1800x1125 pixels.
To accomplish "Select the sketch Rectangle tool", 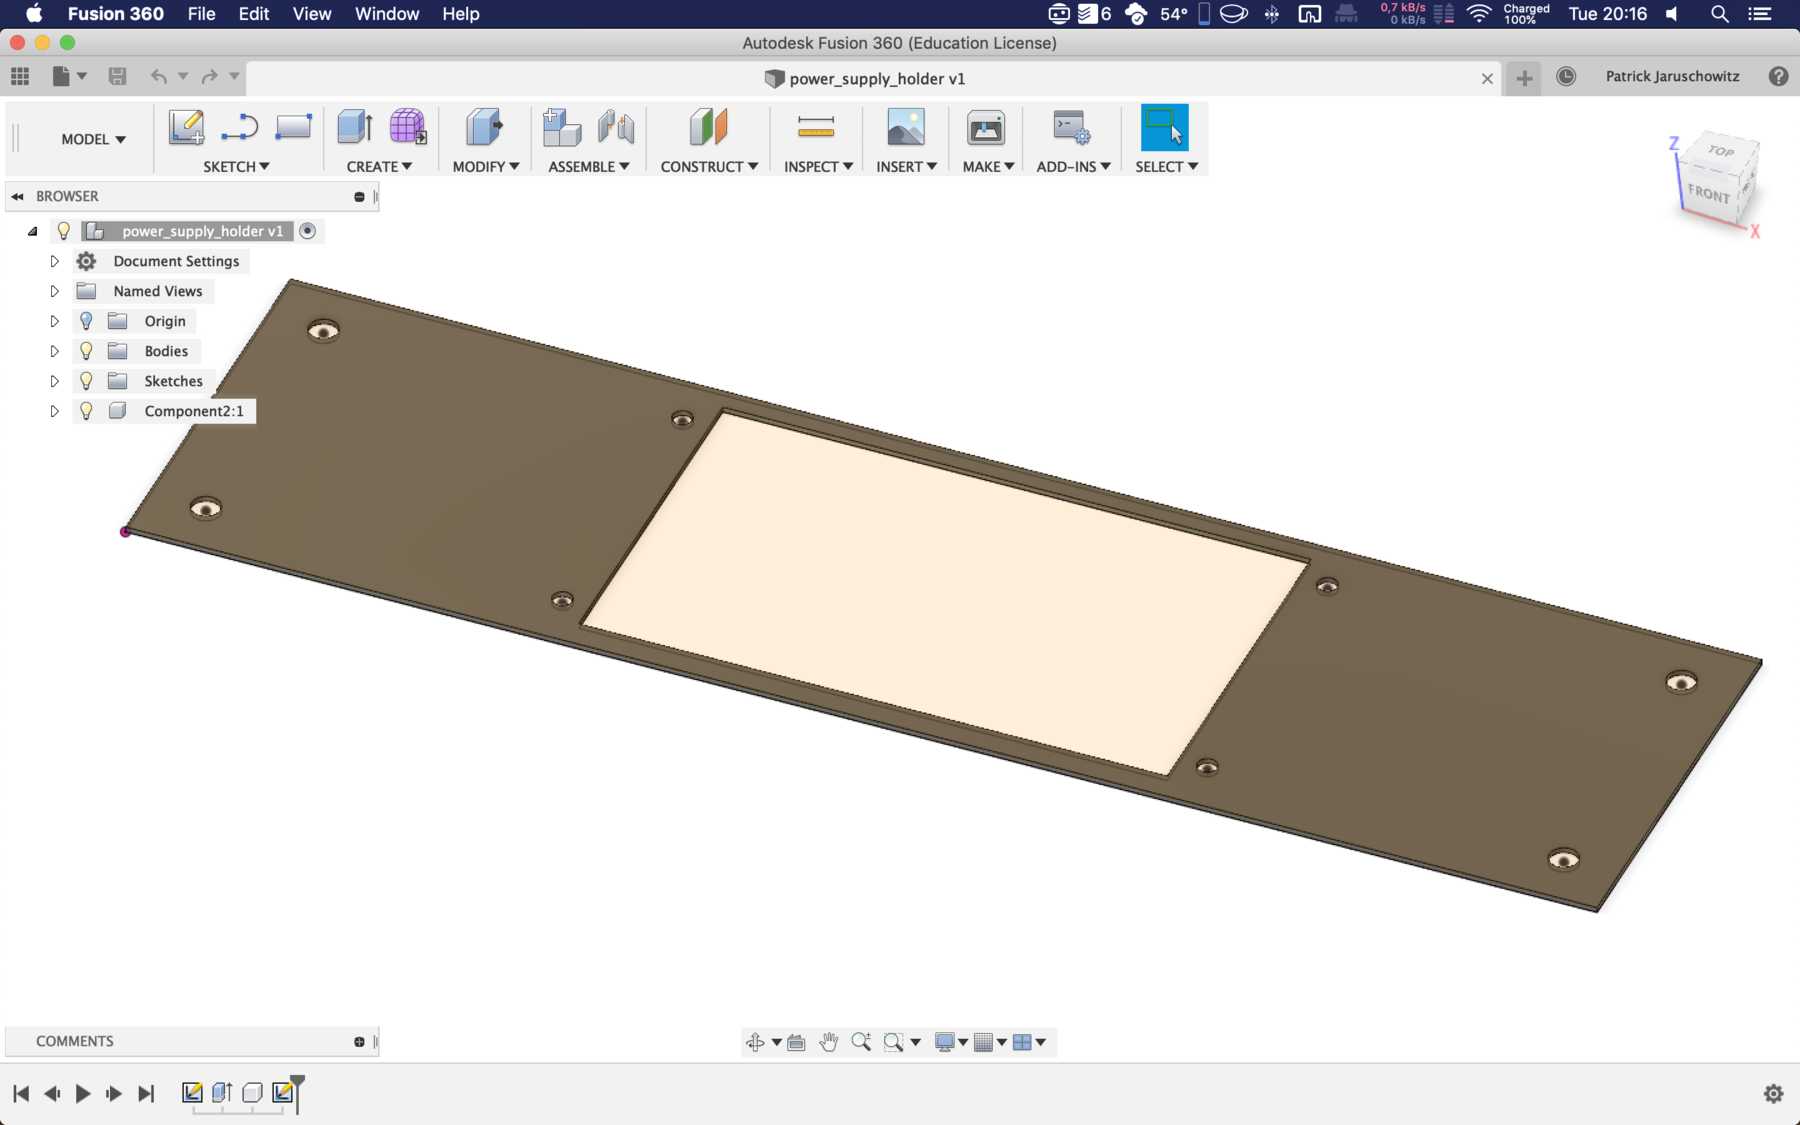I will pos(293,128).
